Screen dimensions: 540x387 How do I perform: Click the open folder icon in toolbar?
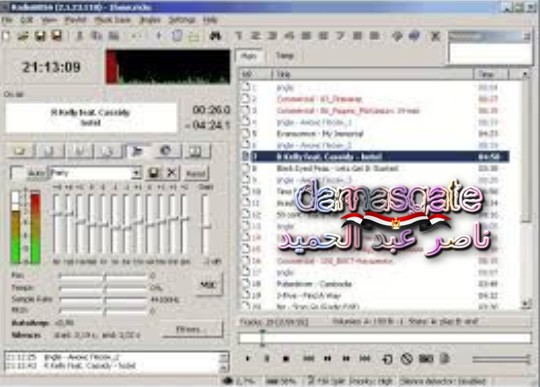click(x=23, y=36)
